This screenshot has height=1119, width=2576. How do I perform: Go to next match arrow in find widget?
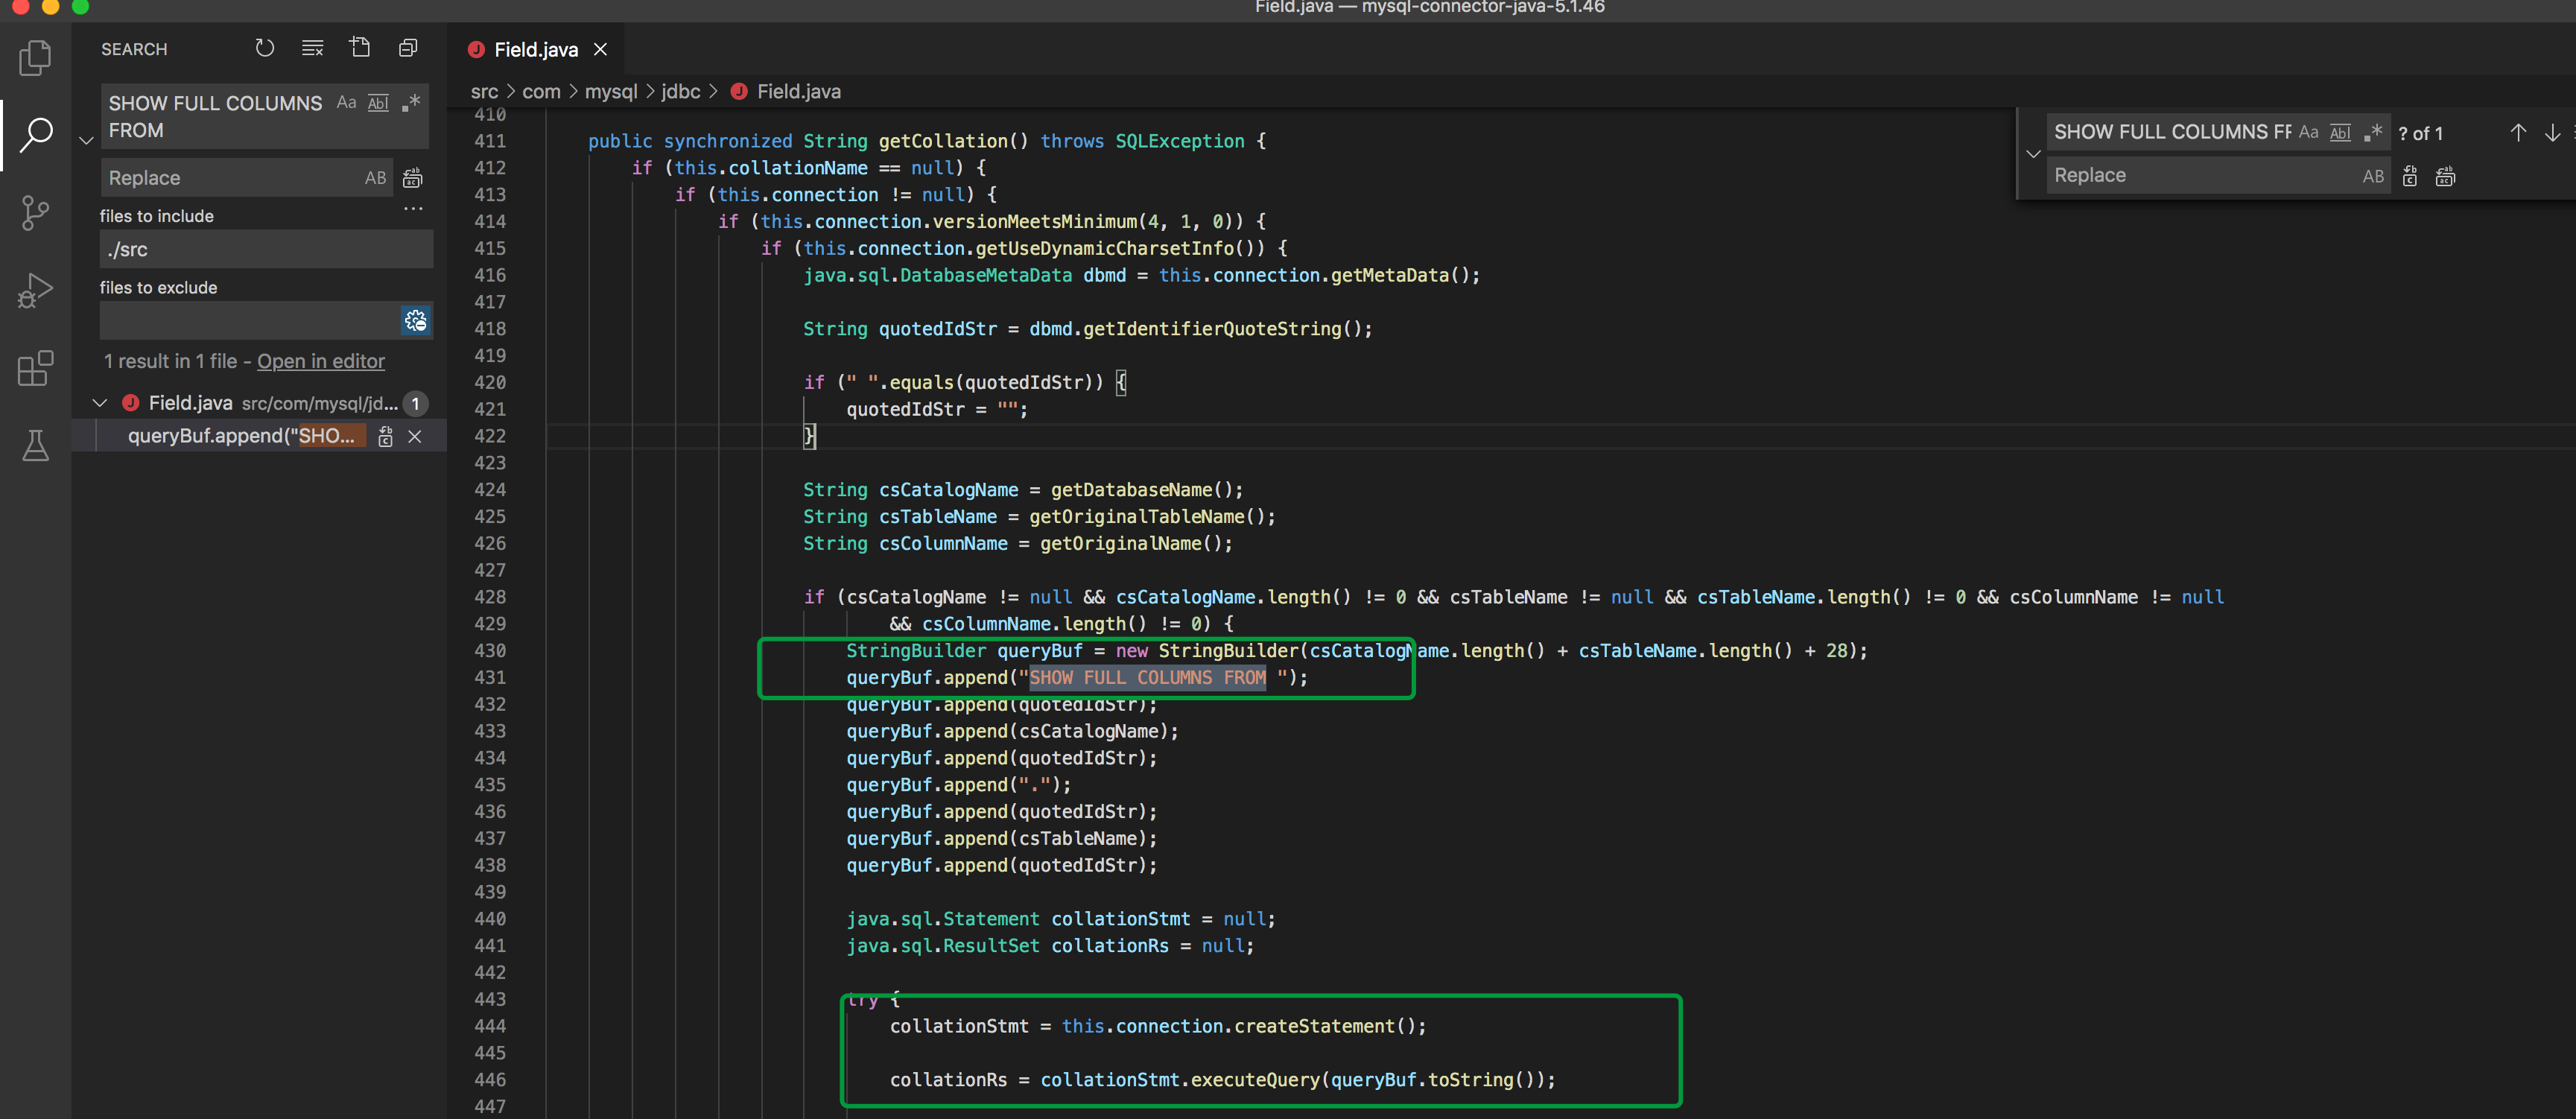coord(2551,133)
